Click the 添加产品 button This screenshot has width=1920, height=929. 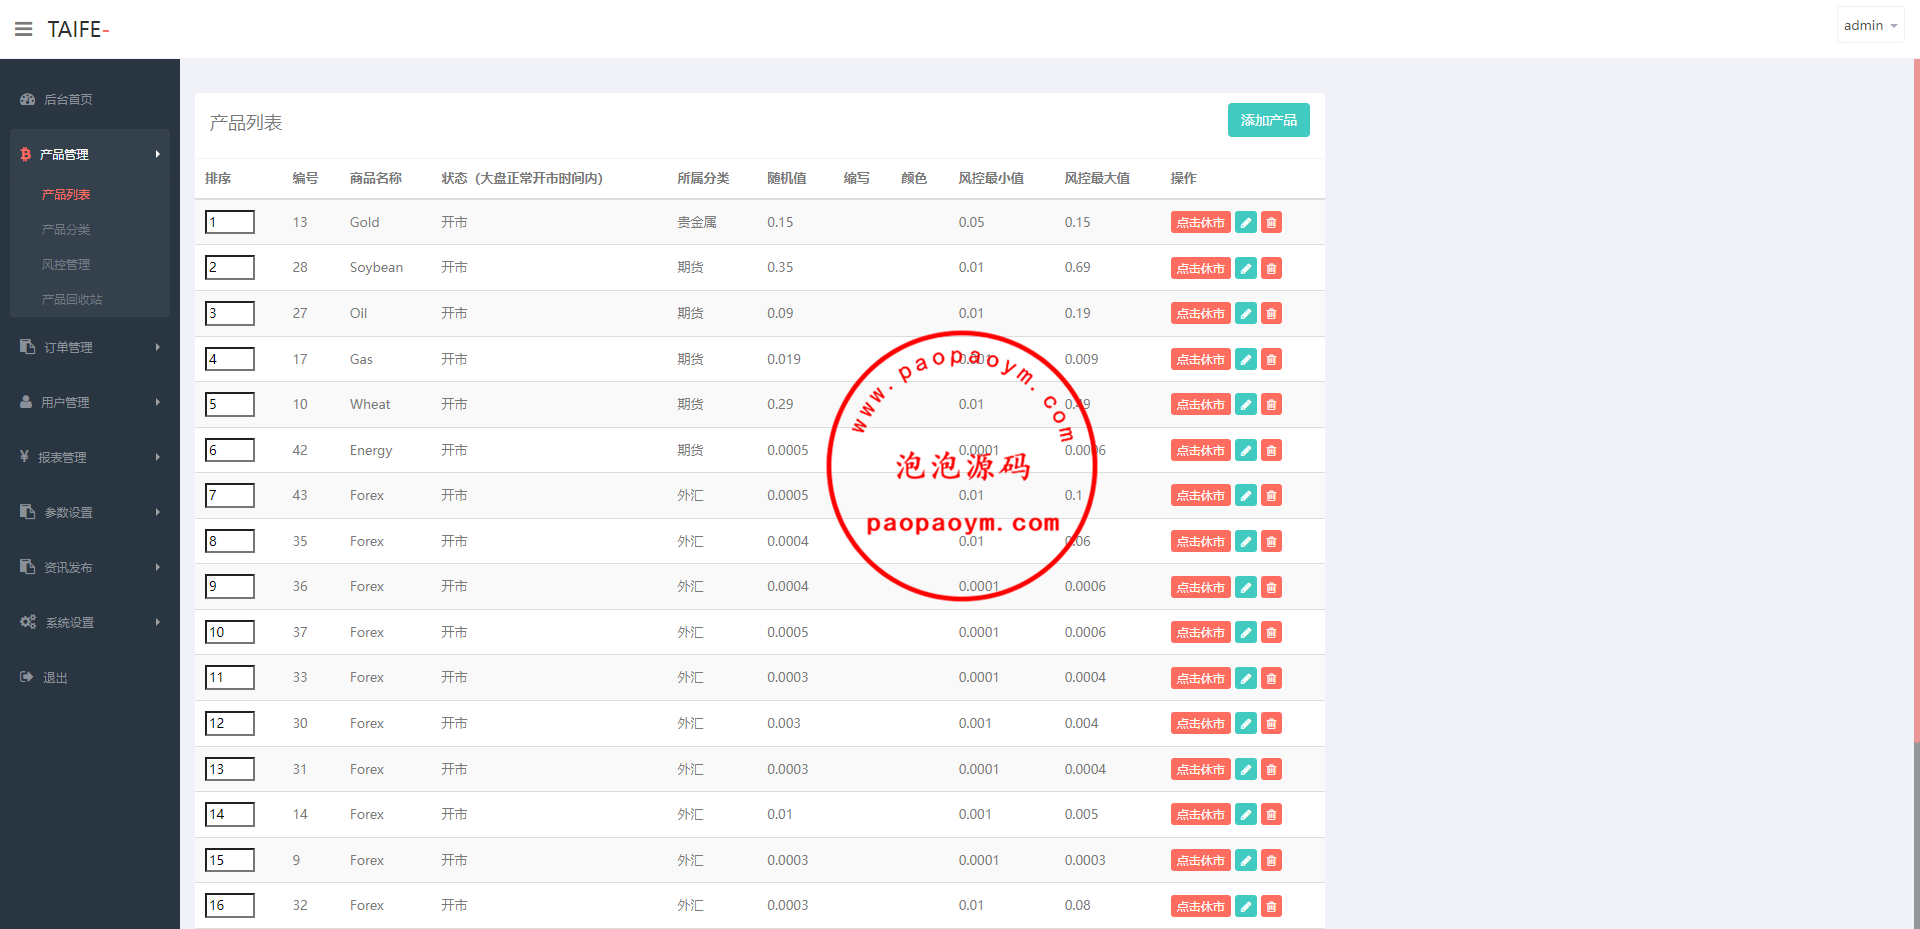[1268, 120]
